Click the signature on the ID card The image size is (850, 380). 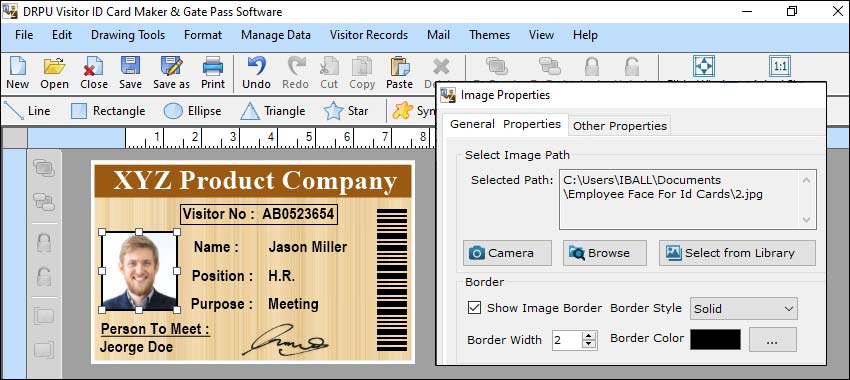click(285, 340)
